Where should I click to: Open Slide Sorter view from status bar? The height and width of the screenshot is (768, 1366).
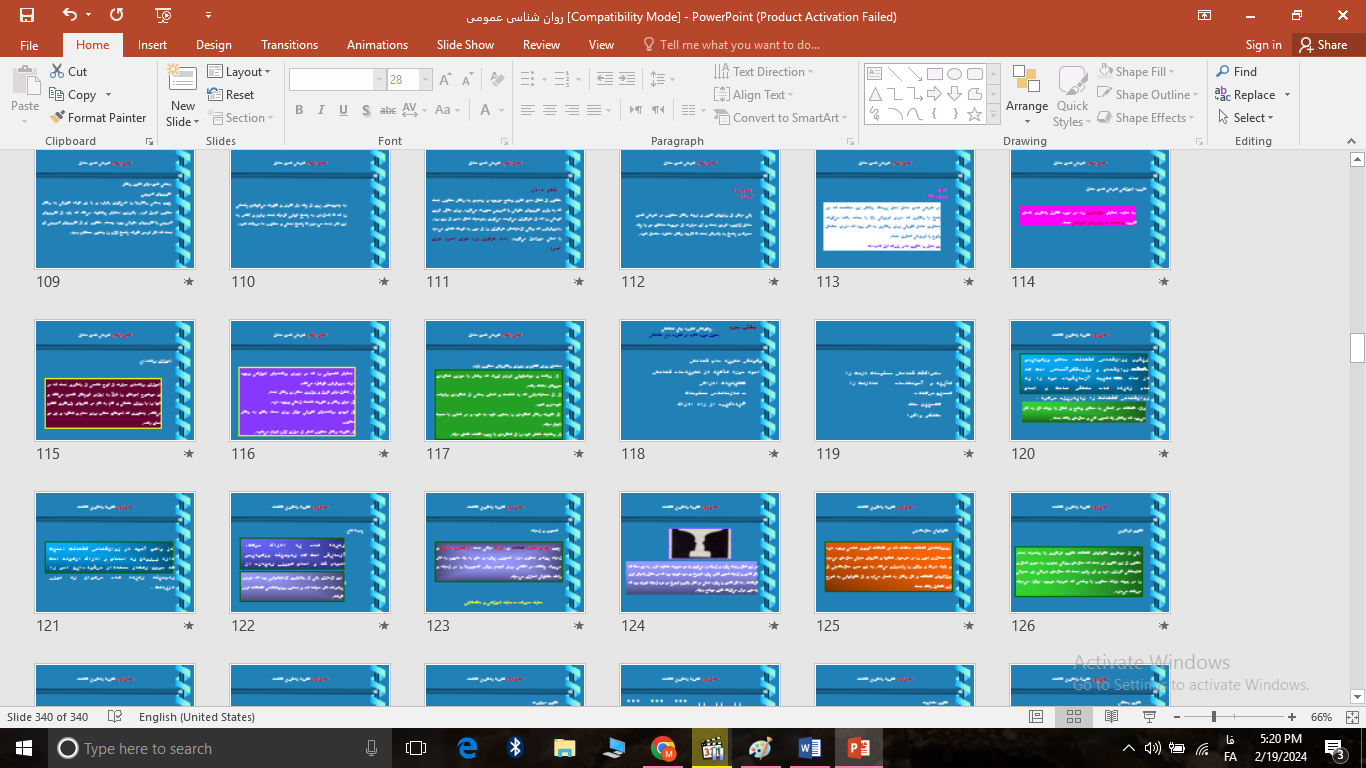click(1073, 717)
